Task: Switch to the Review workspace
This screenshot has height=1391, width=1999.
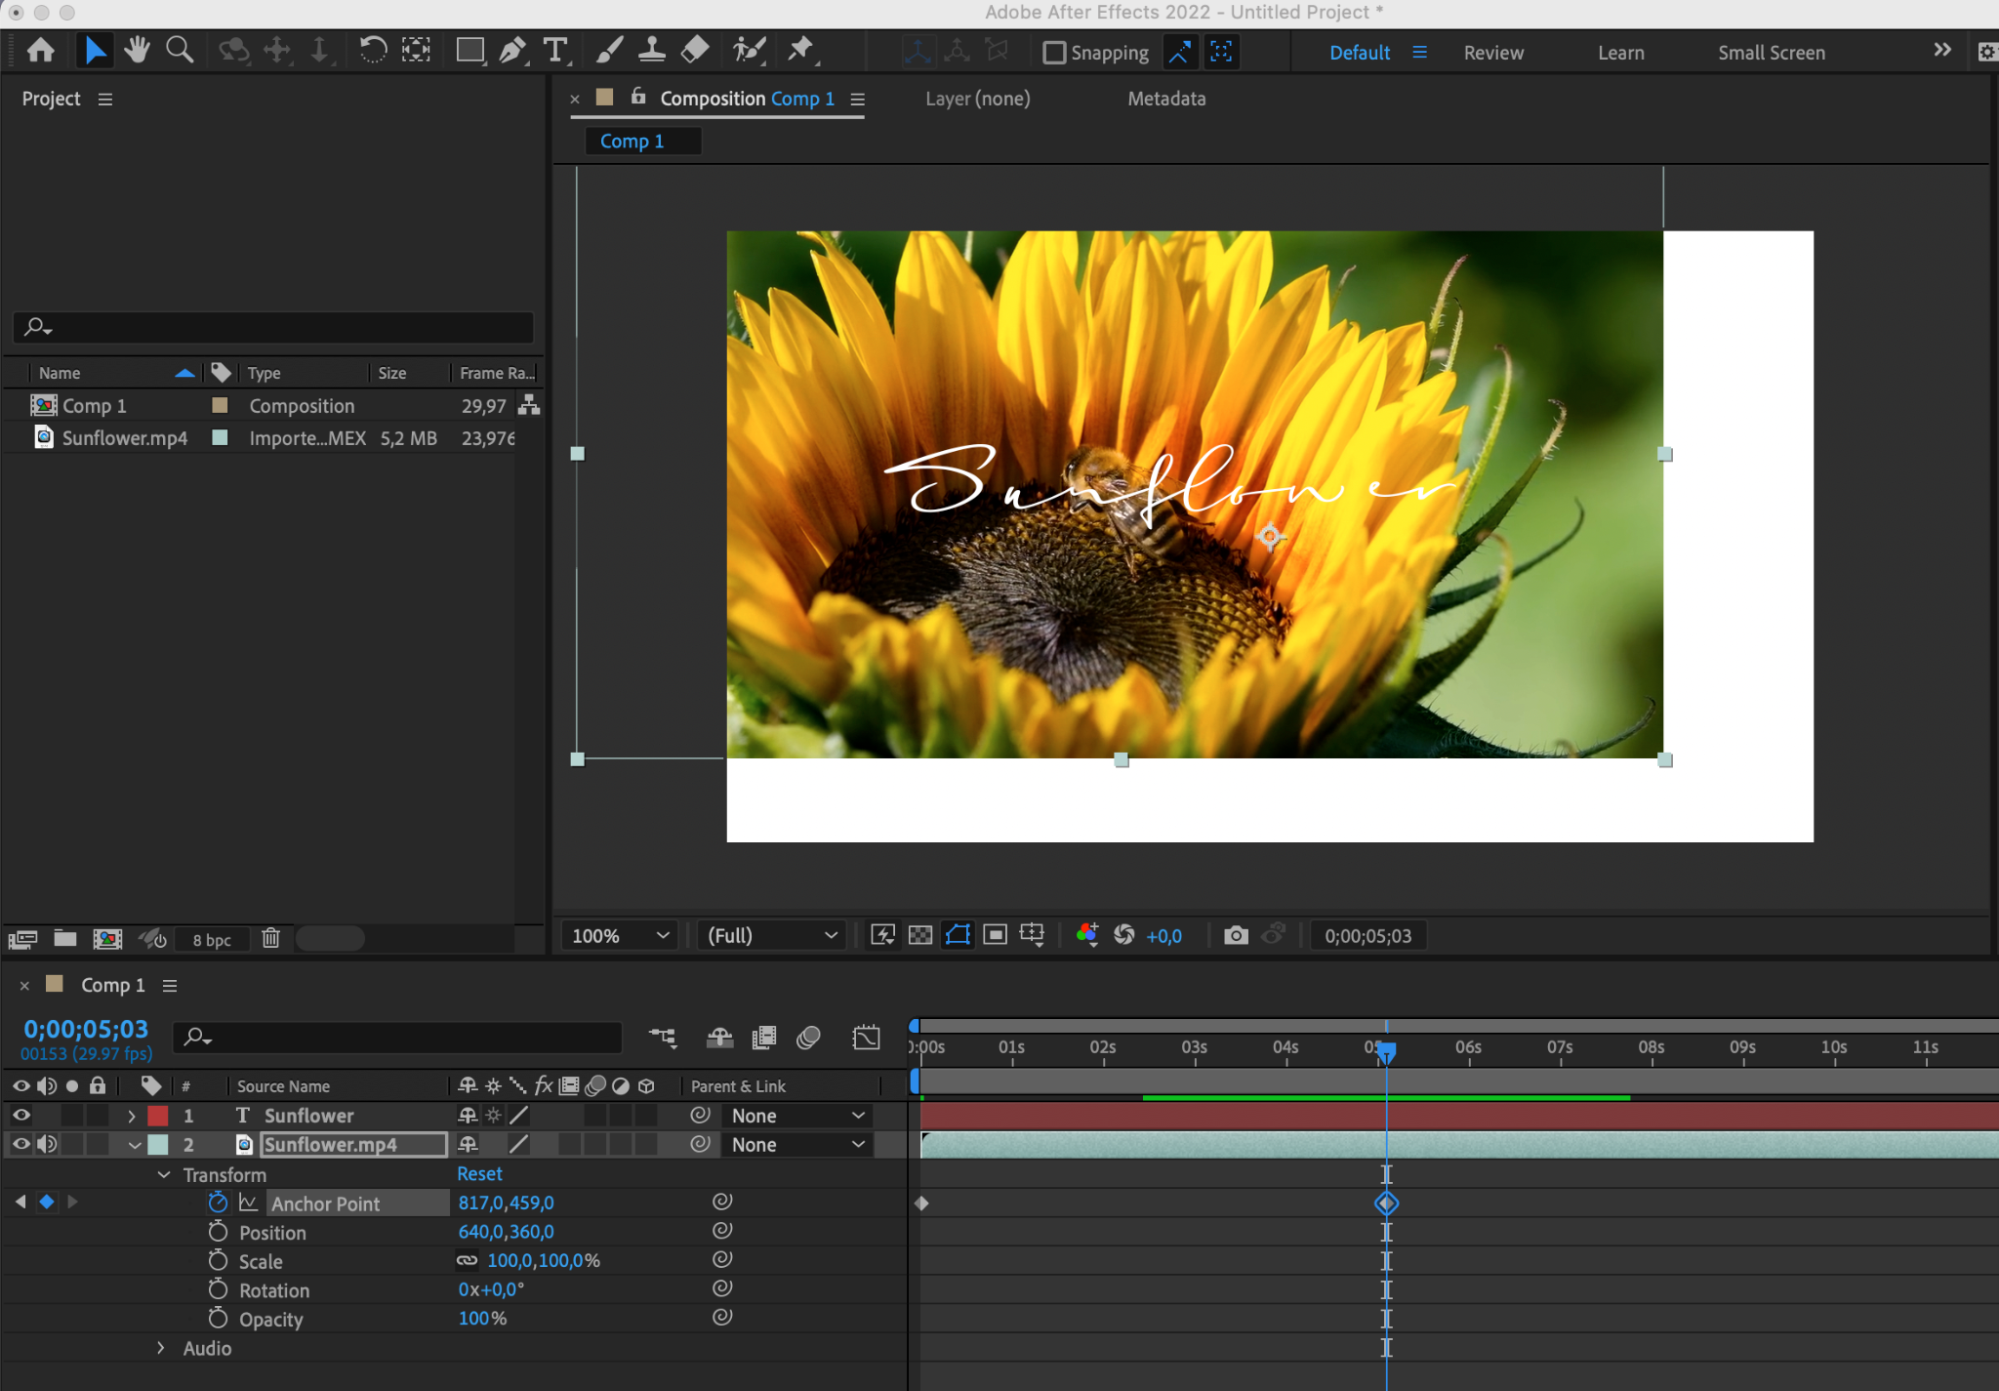Action: pos(1493,53)
